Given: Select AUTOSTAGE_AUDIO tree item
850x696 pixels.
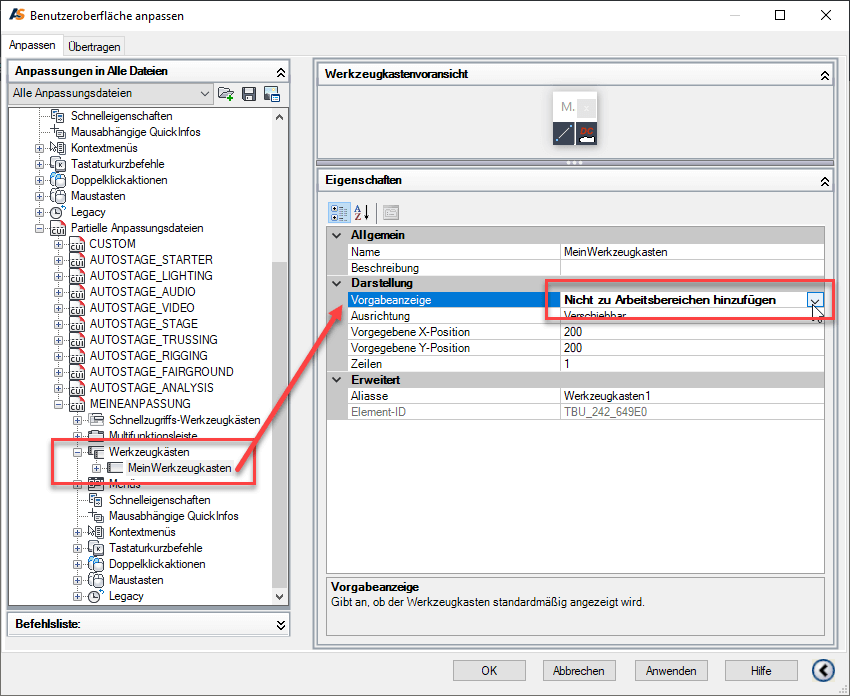Looking at the screenshot, I should click(x=143, y=292).
